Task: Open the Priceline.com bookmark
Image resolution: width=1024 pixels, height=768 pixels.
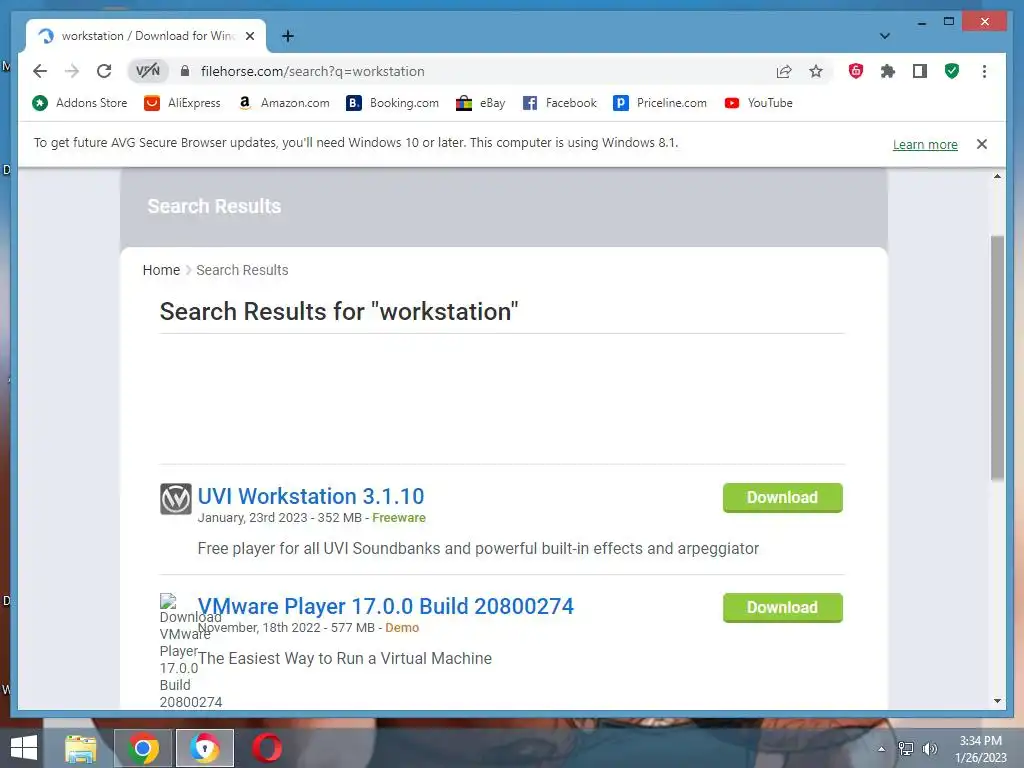Action: 660,103
